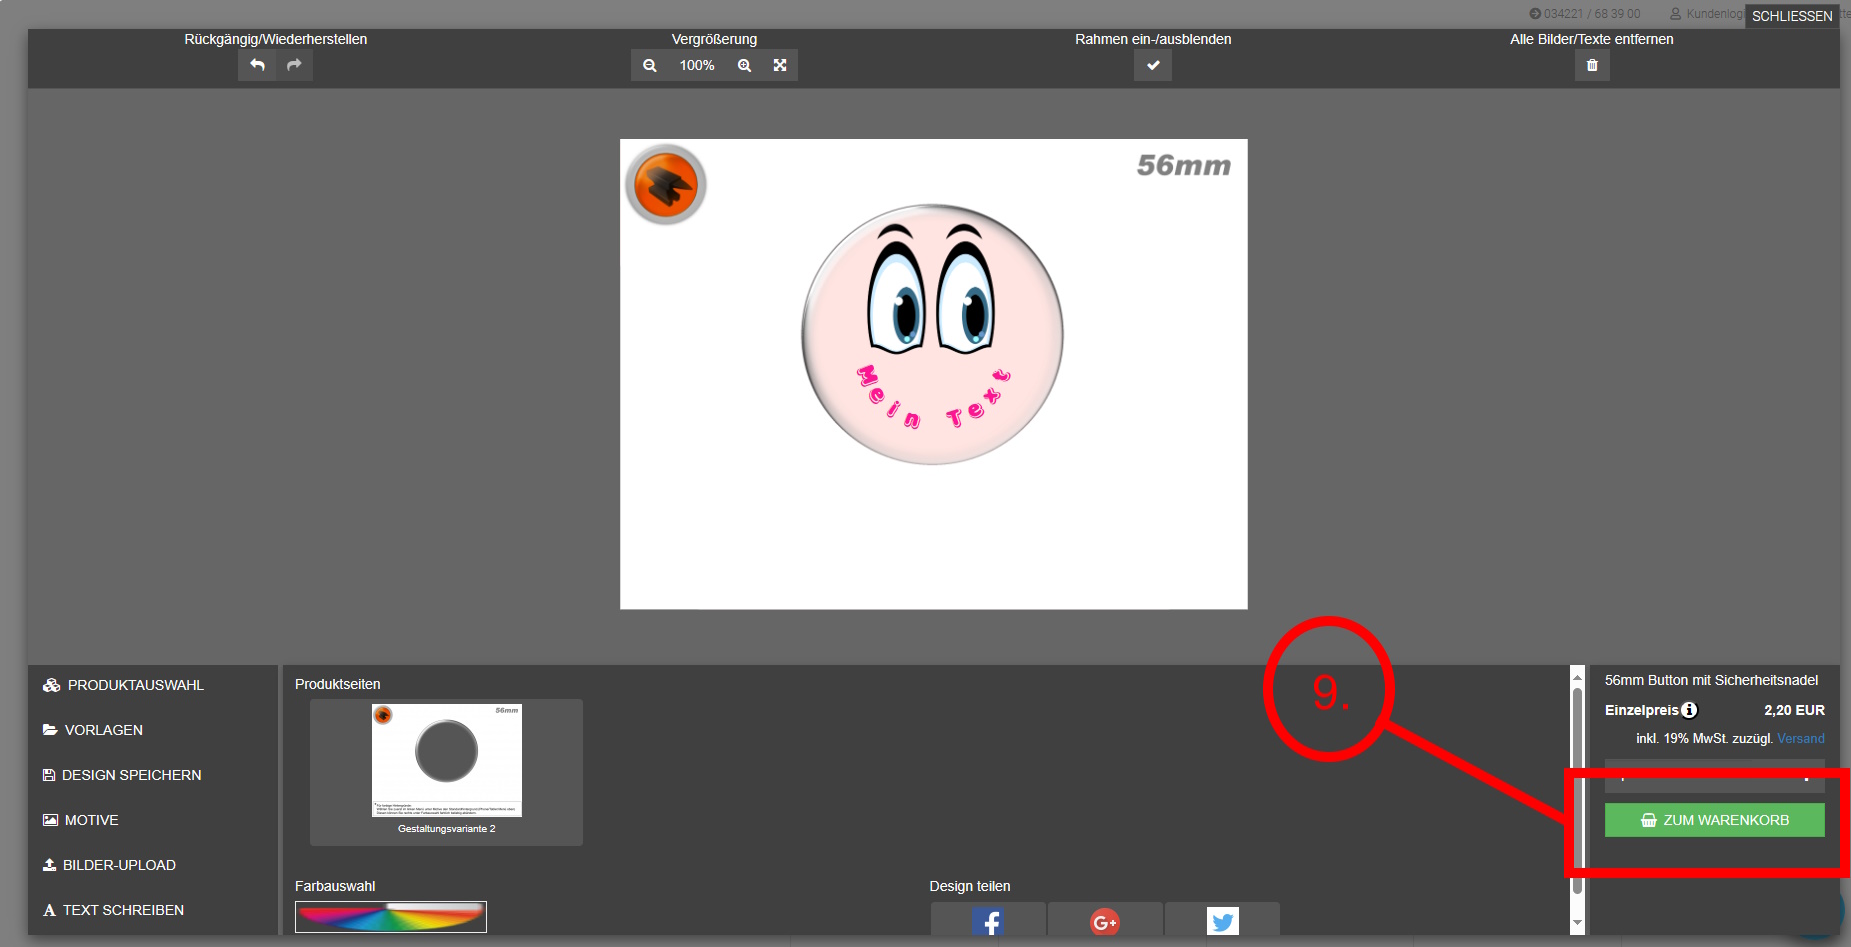Click the orange logo badge on canvas
The width and height of the screenshot is (1851, 947).
tap(666, 184)
